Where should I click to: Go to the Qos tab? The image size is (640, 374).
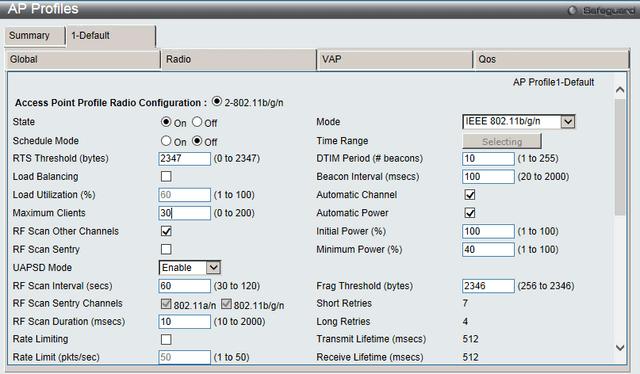click(551, 60)
